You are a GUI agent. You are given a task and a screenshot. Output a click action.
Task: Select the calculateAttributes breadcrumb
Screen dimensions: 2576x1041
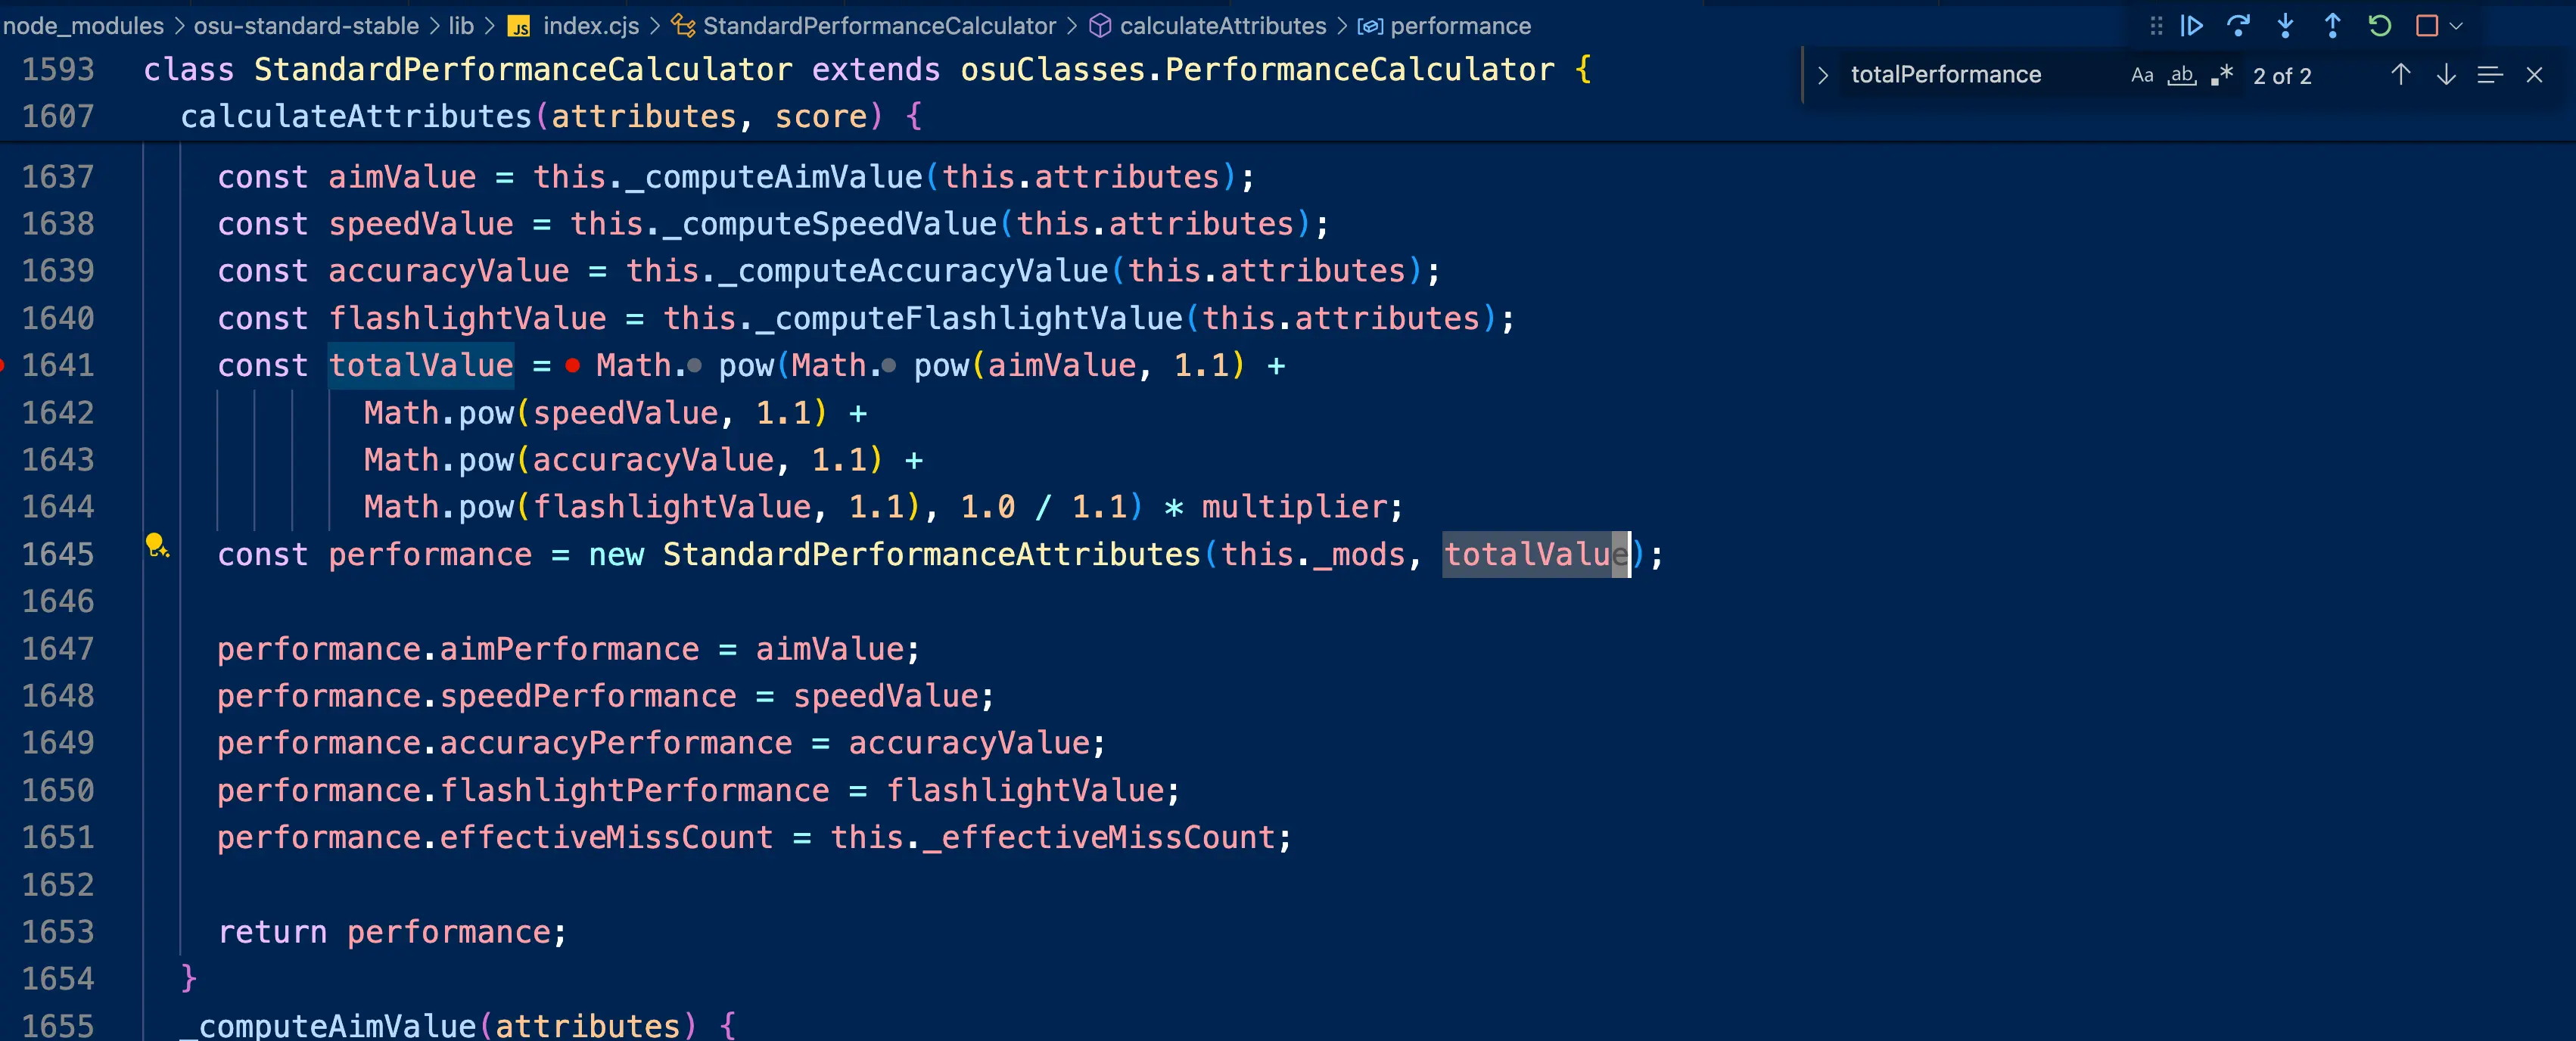pos(1222,26)
